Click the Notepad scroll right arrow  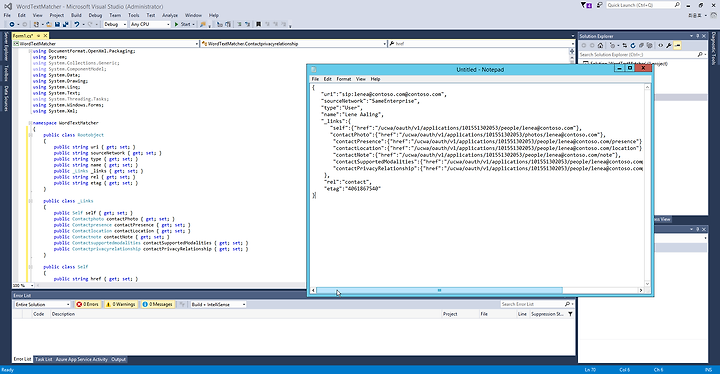tap(641, 290)
